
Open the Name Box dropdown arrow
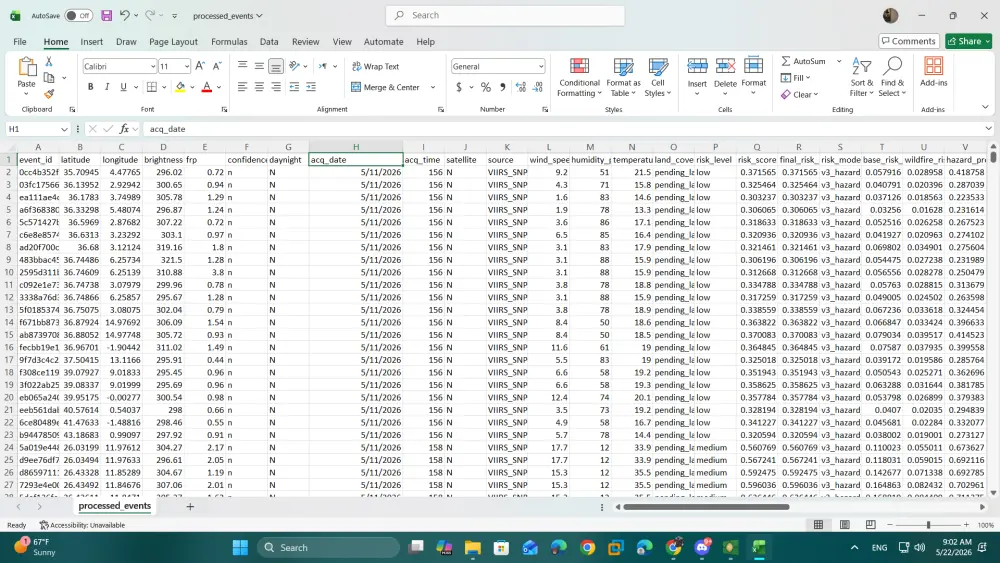64,129
